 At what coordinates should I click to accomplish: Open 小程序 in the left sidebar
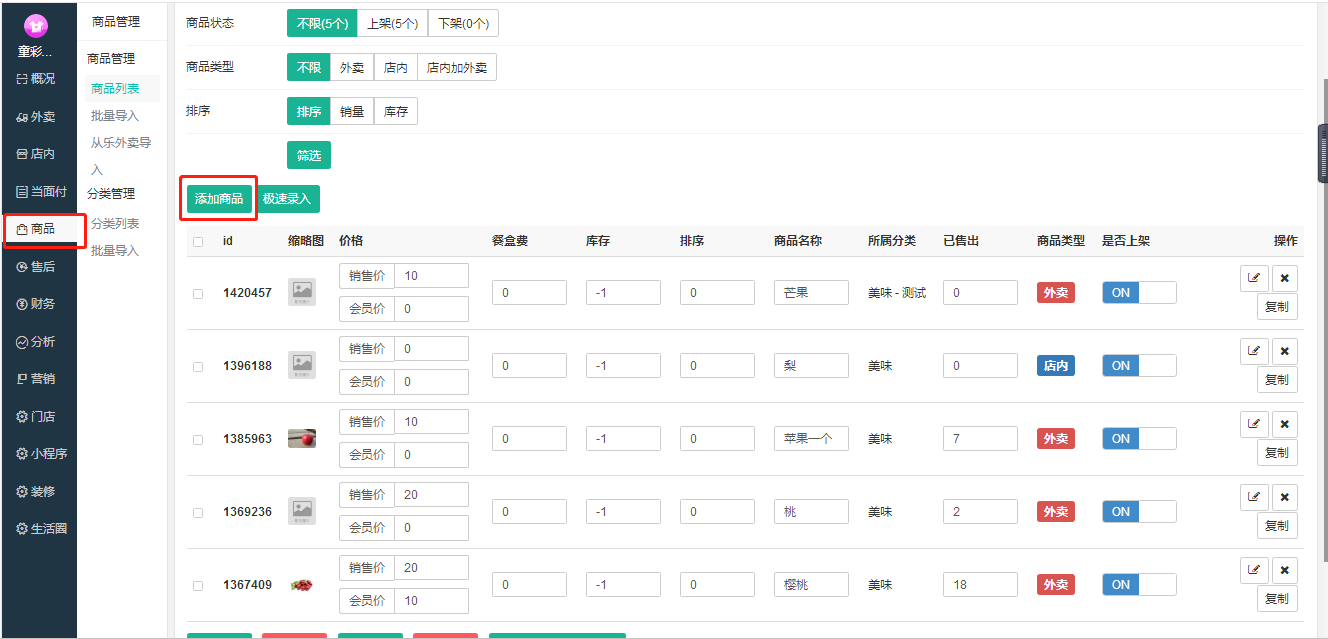42,453
